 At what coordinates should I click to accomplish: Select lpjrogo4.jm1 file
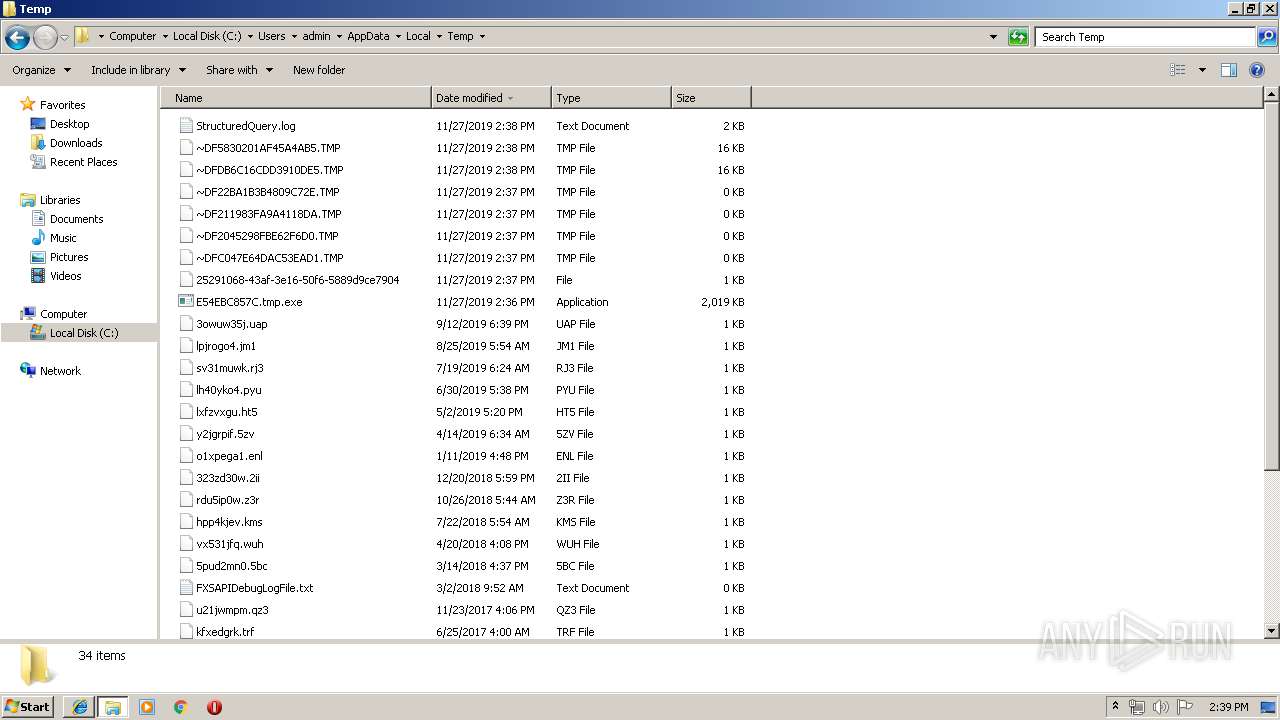coord(226,346)
